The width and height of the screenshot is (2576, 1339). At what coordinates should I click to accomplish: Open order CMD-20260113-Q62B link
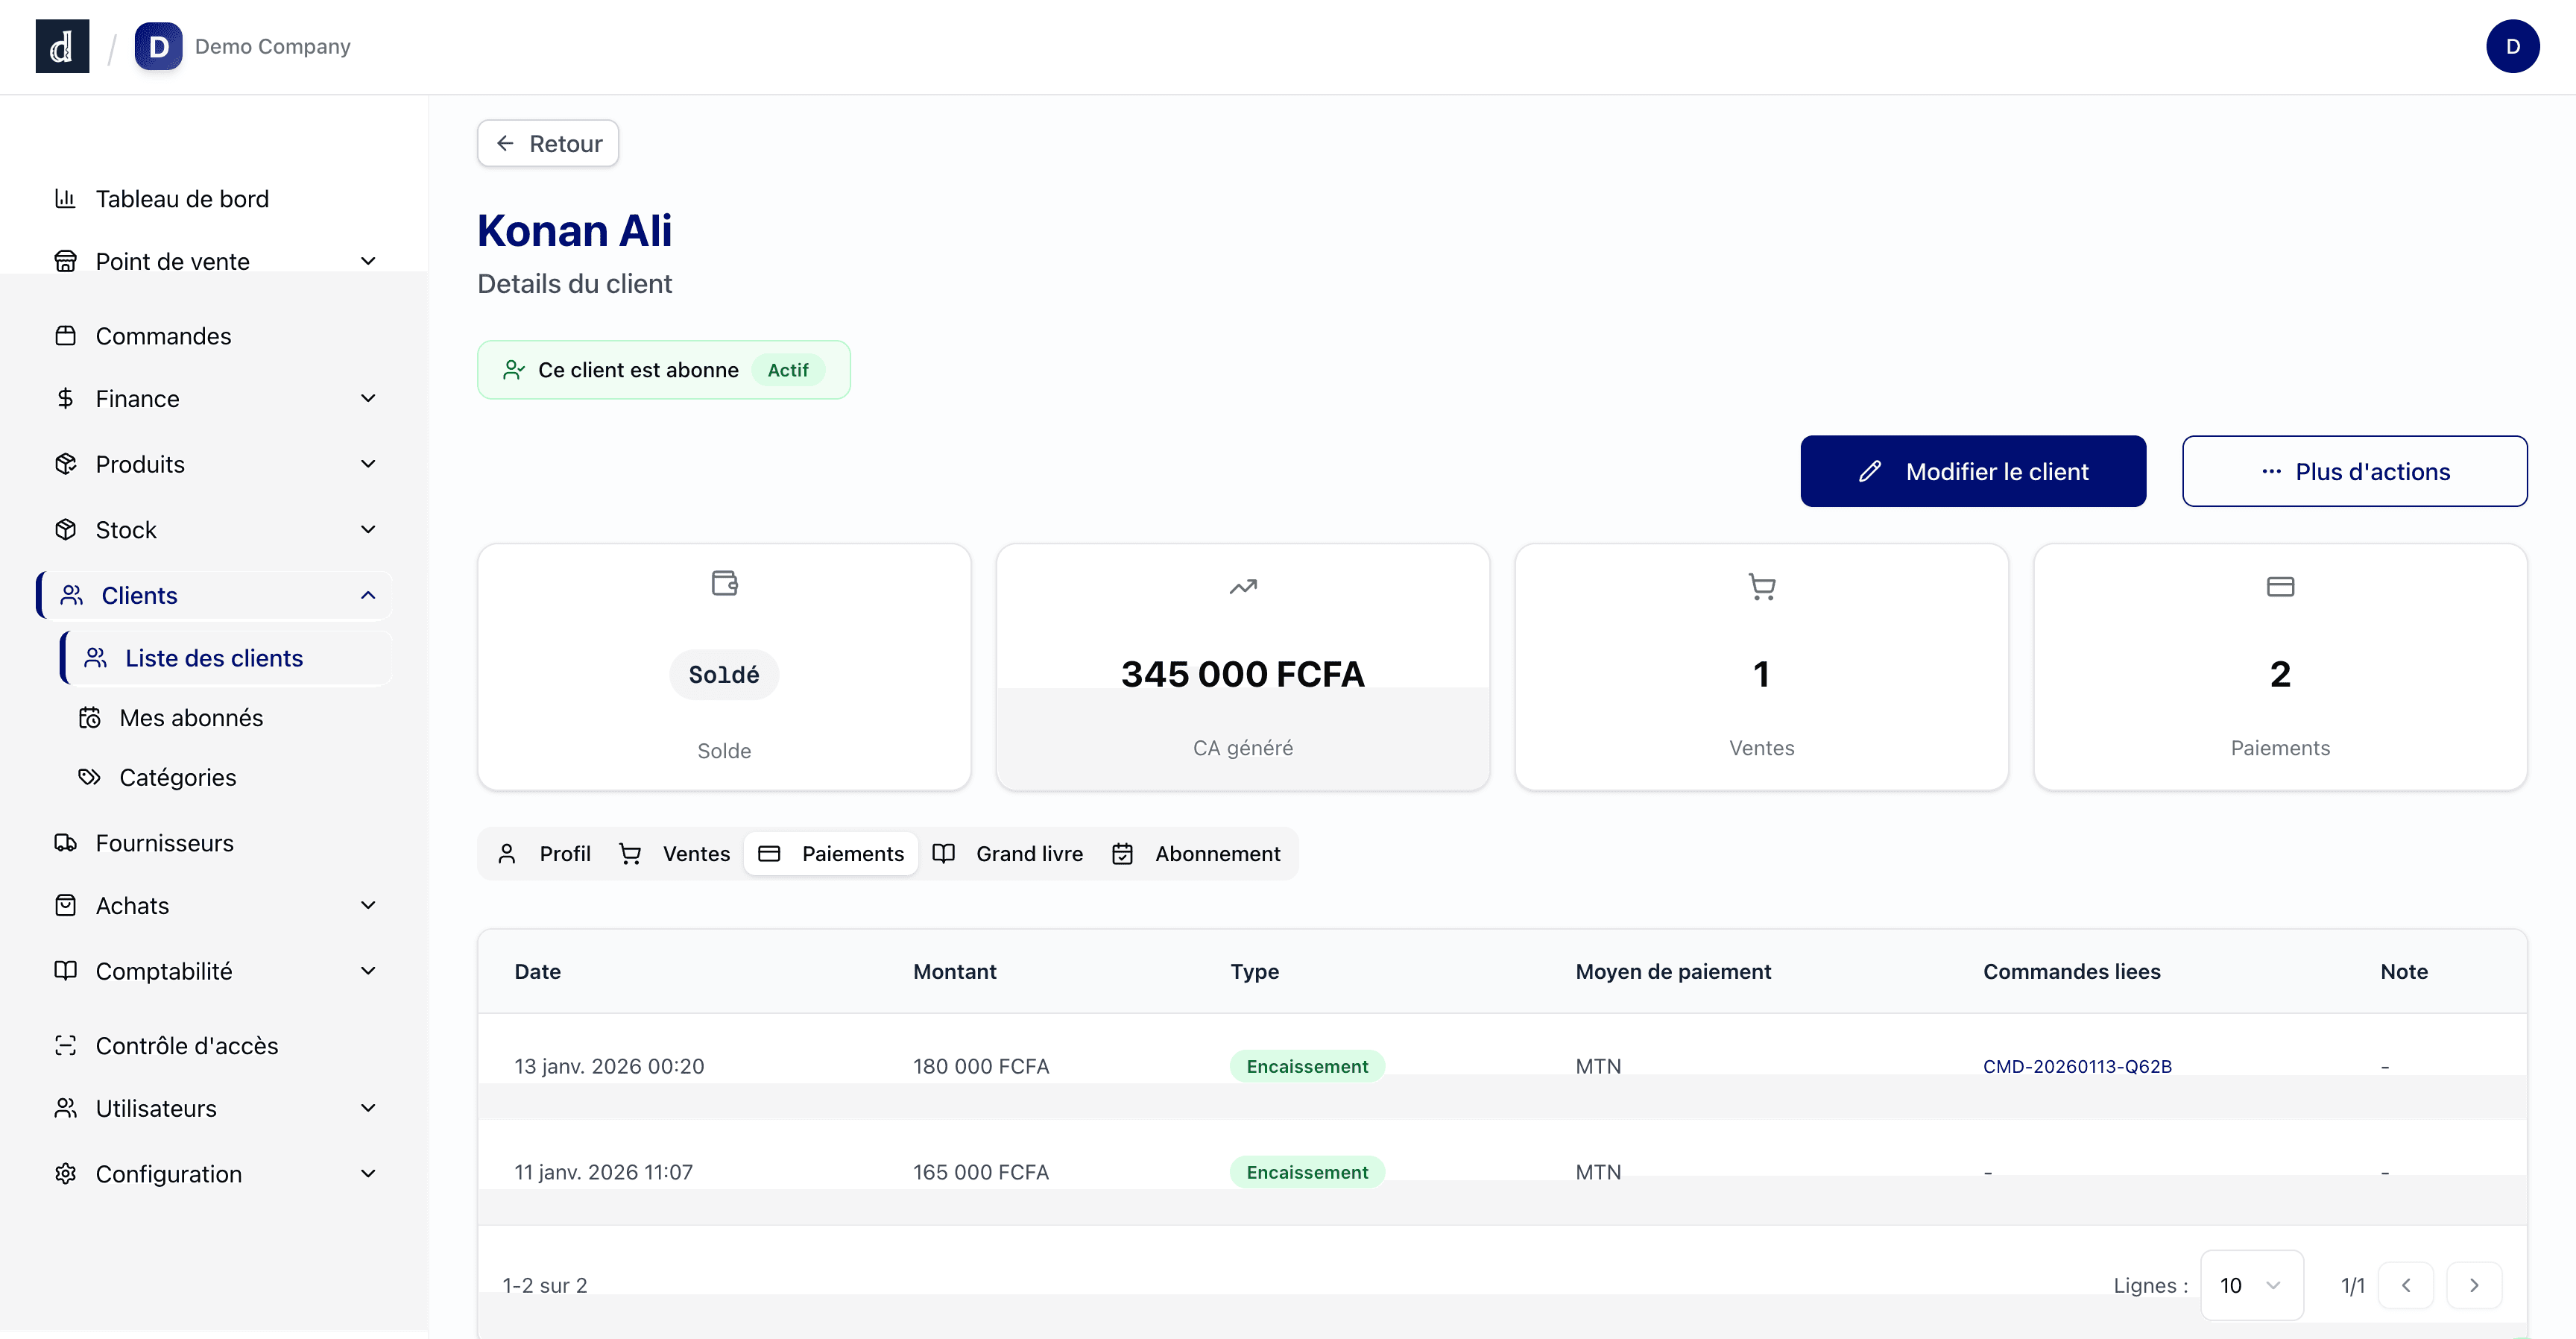tap(2078, 1066)
